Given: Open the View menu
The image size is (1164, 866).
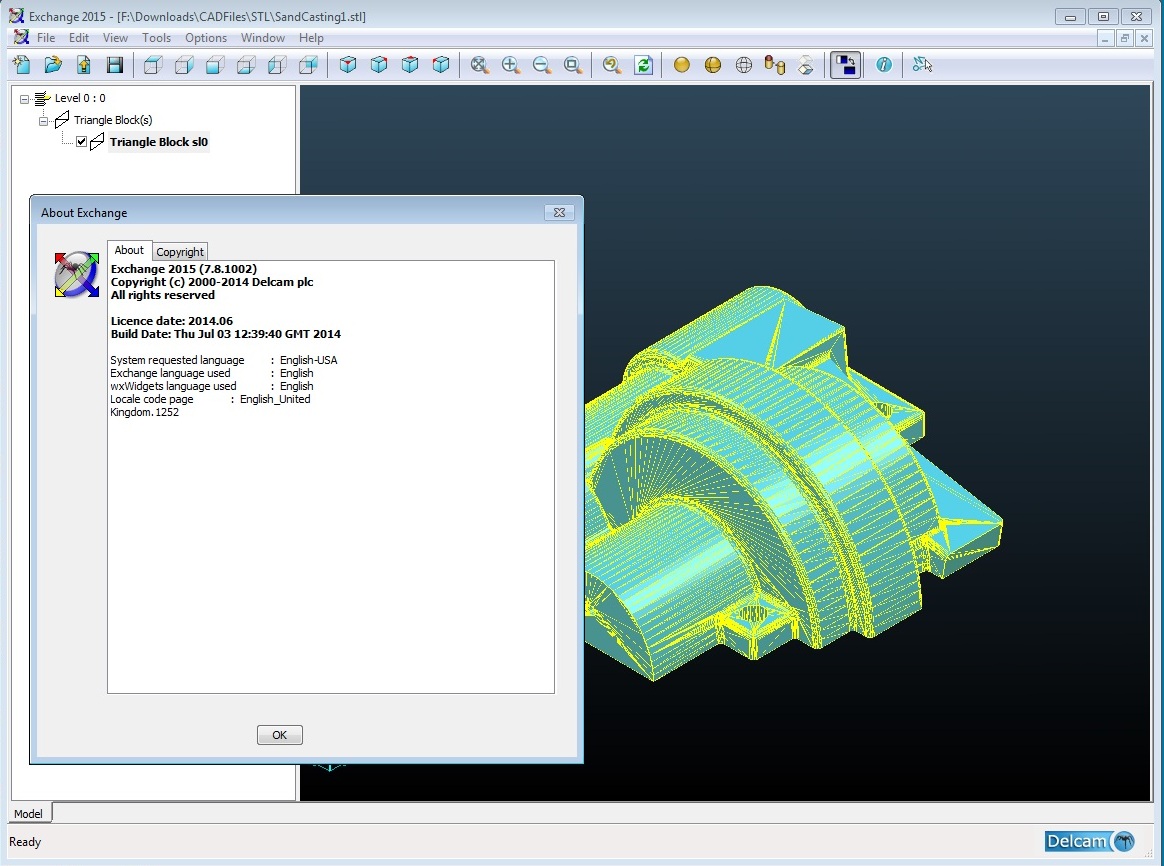Looking at the screenshot, I should (x=115, y=38).
